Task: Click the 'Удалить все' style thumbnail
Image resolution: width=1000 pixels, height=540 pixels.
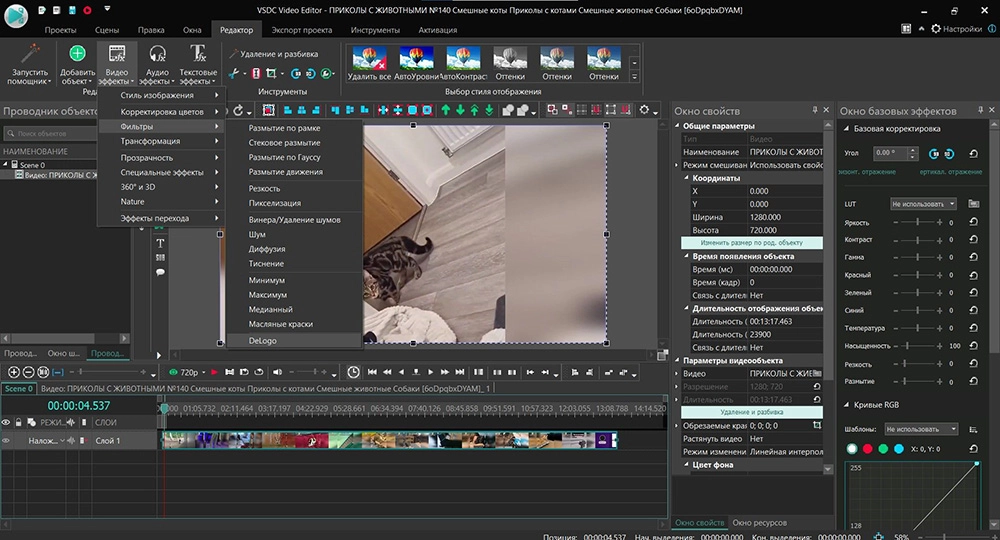Action: click(369, 57)
